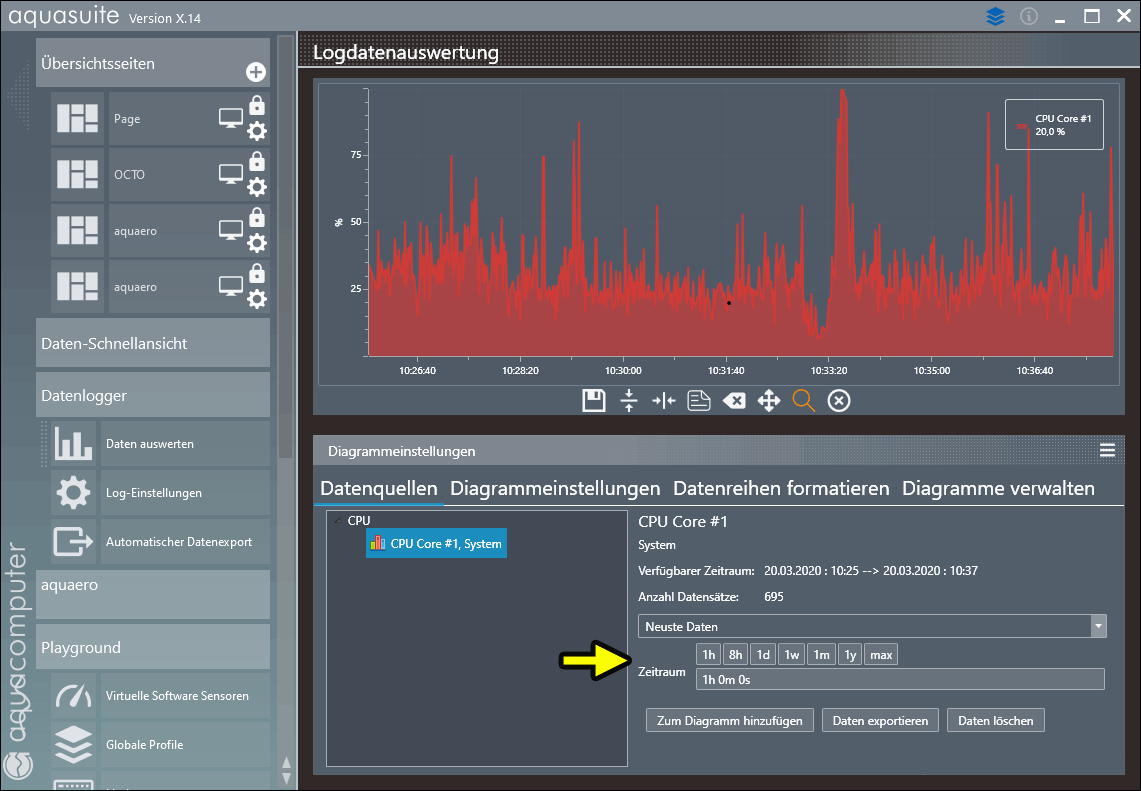Click the backspace delete icon below chart

click(x=733, y=401)
